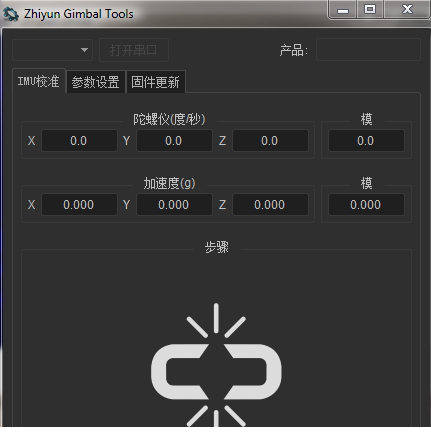Click the Zhiyun Gimbal Tools window title
The width and height of the screenshot is (431, 444).
click(79, 14)
